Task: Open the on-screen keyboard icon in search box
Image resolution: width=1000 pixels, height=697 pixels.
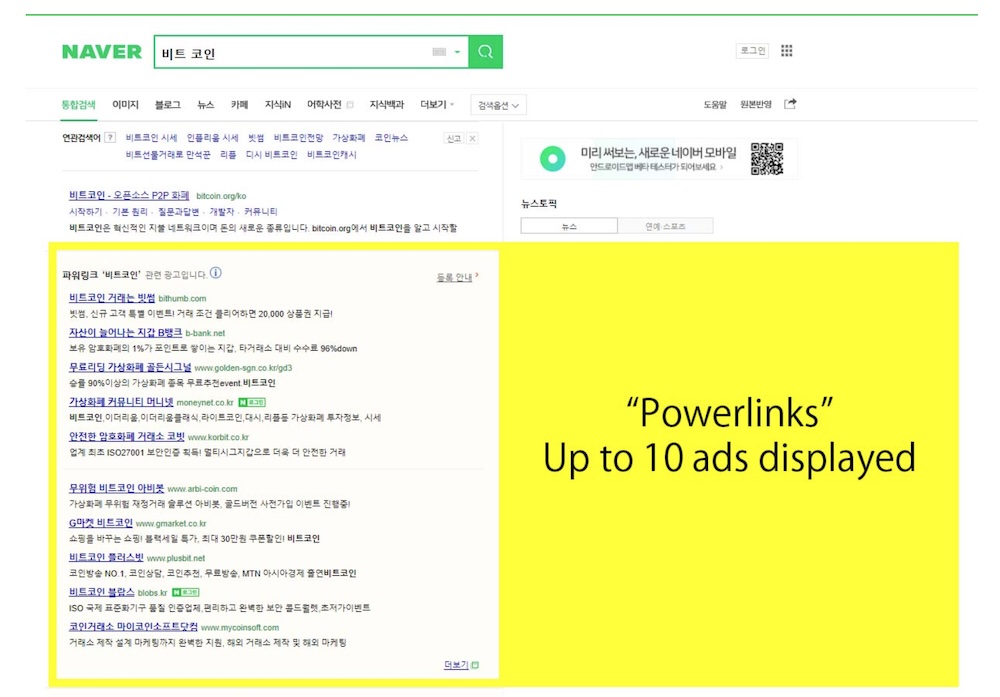Action: click(439, 52)
